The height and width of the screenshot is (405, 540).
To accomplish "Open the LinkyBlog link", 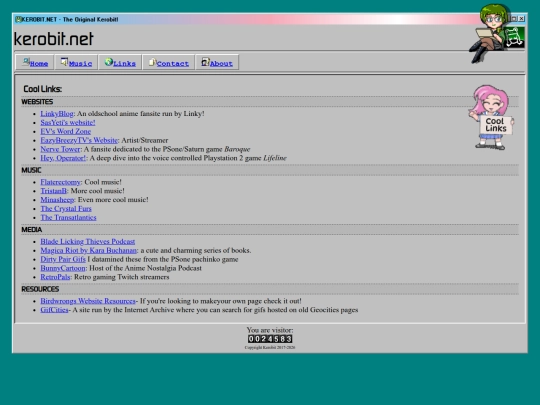I will click(x=57, y=114).
